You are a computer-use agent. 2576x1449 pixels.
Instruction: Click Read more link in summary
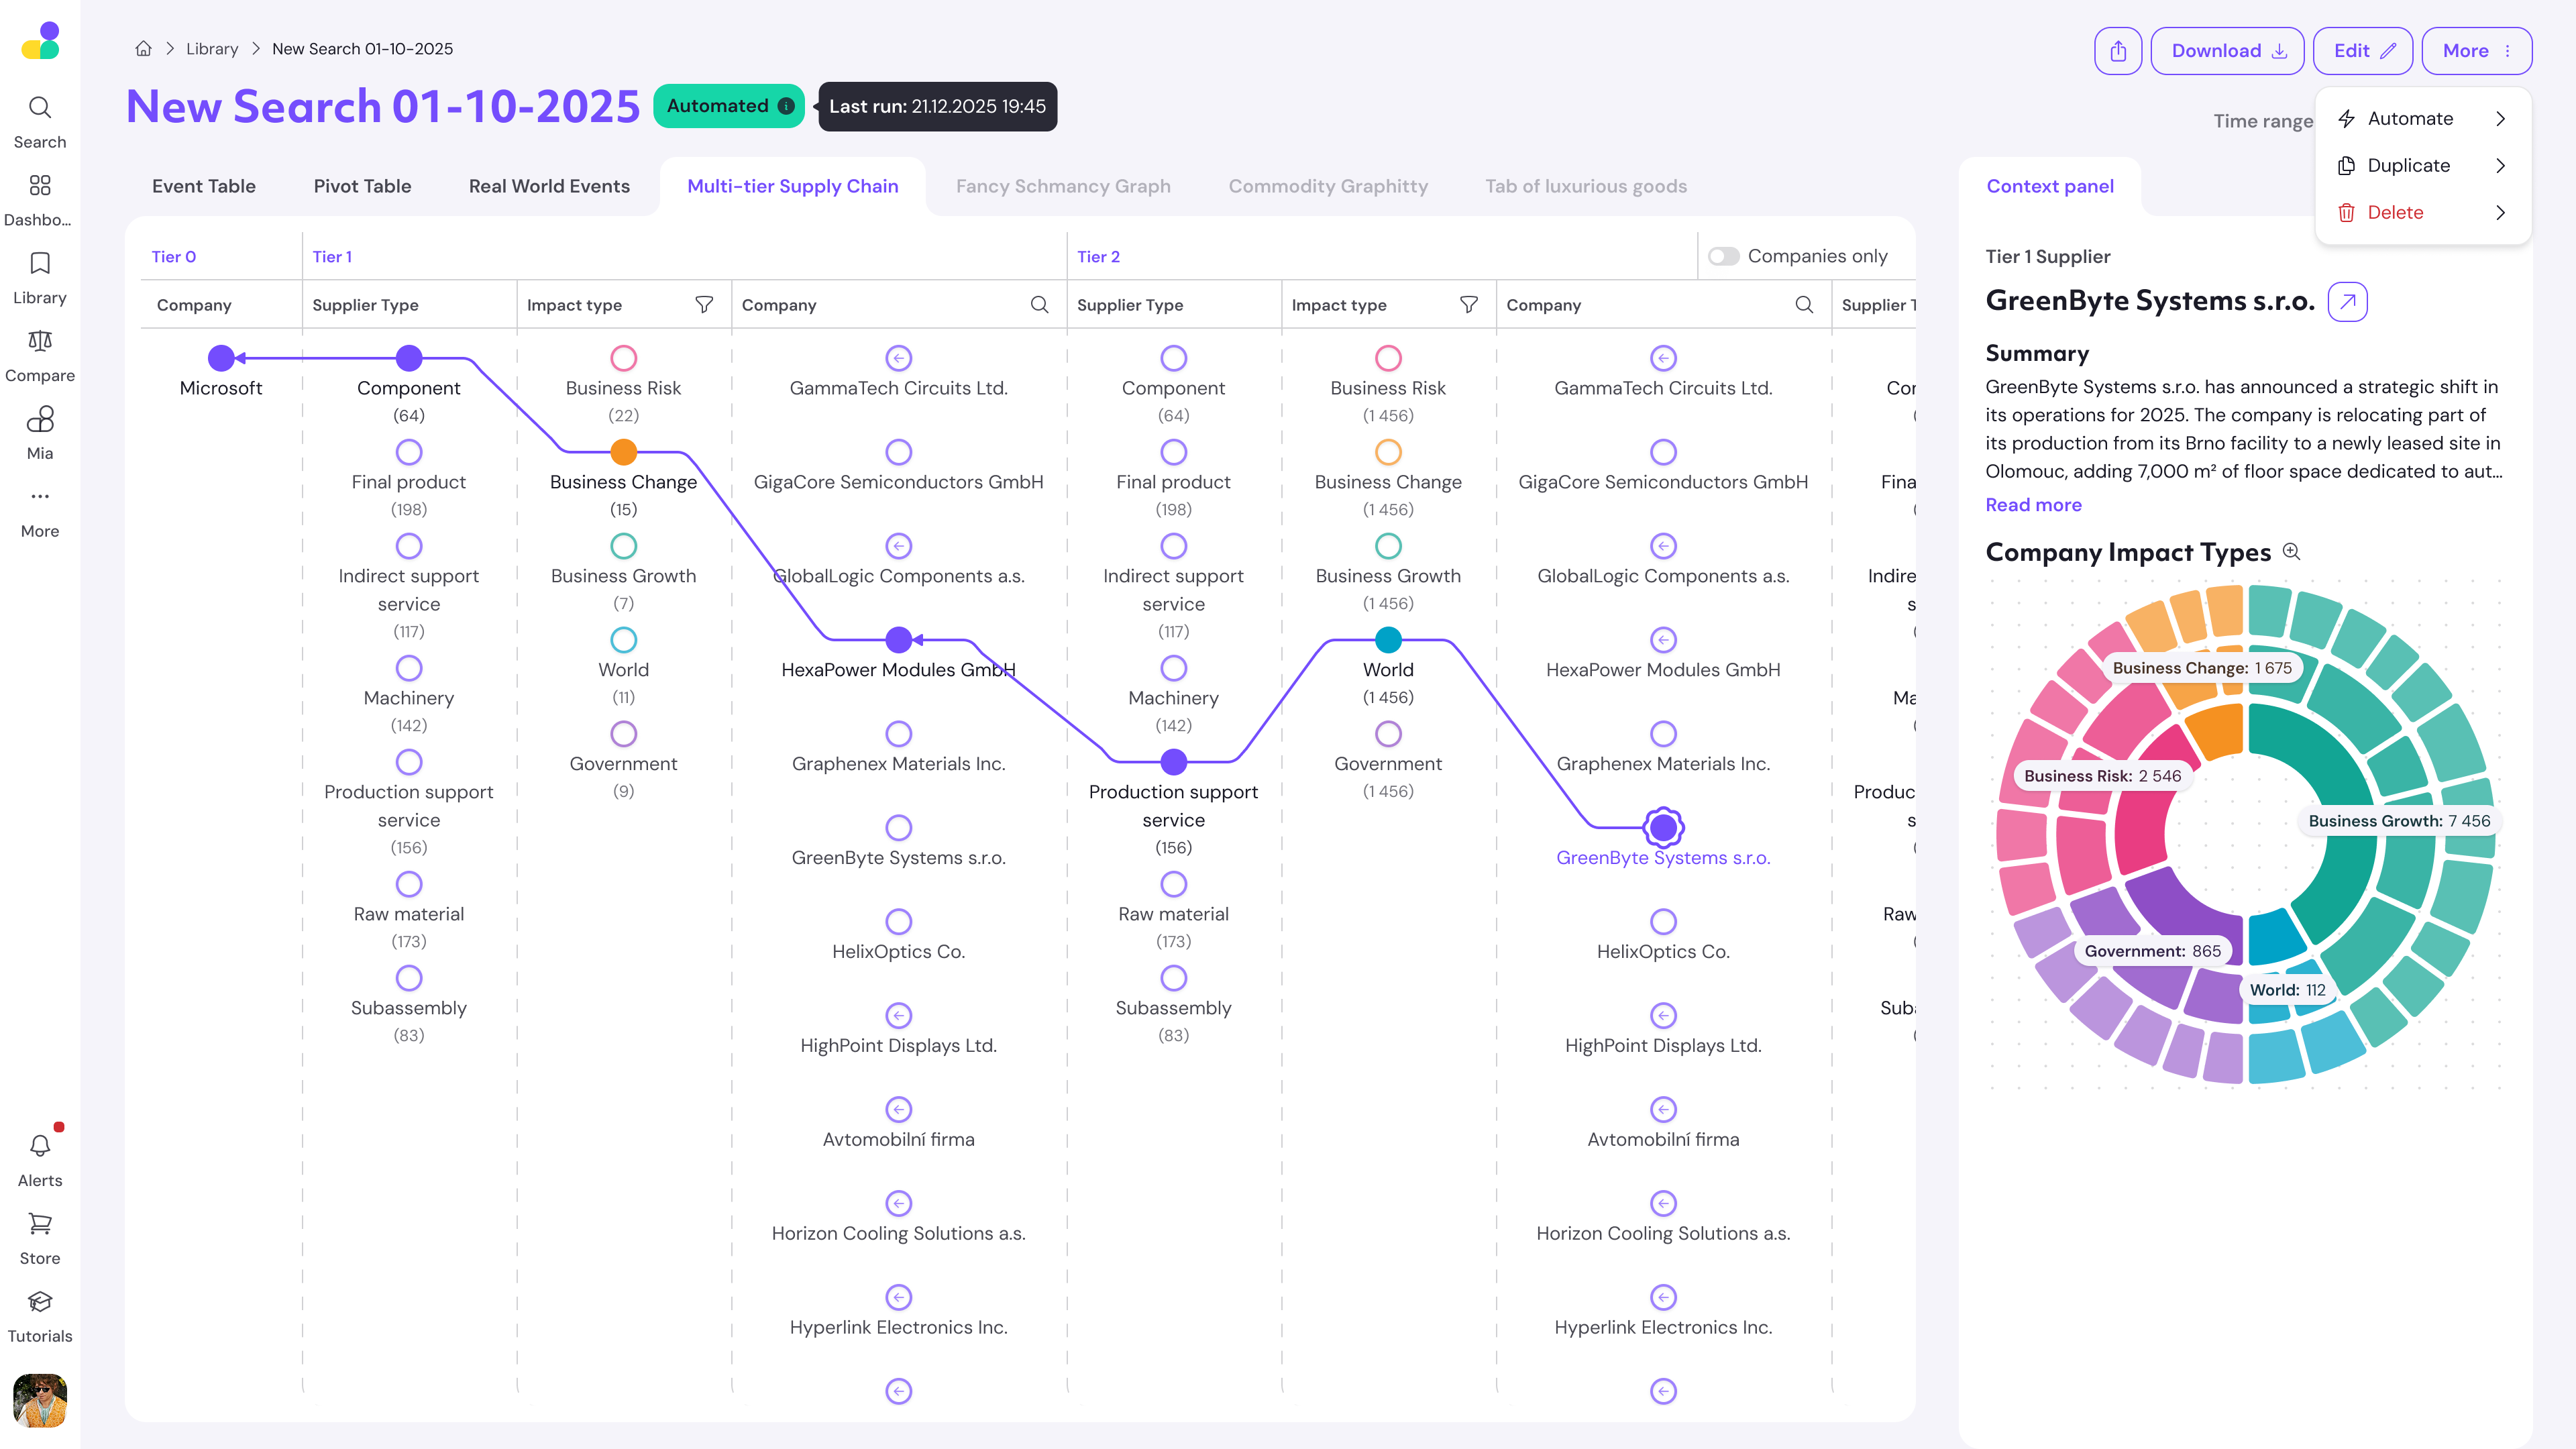tap(2033, 505)
